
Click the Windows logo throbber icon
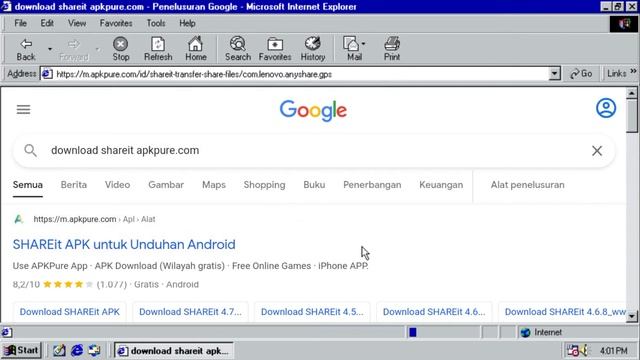pyautogui.click(x=624, y=24)
